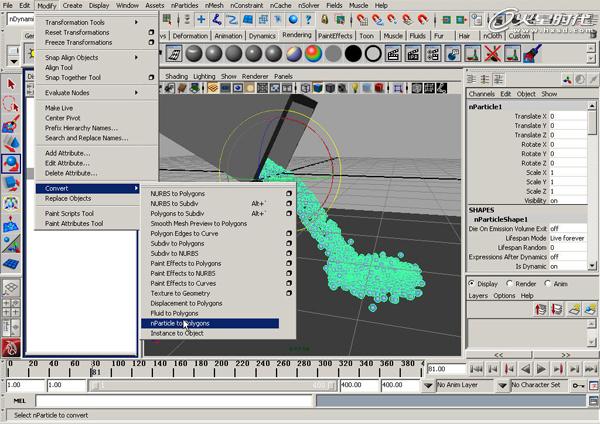Screen dimensions: 600x424
Task: Open the Layers menu in Layer Editor
Action: 478,296
